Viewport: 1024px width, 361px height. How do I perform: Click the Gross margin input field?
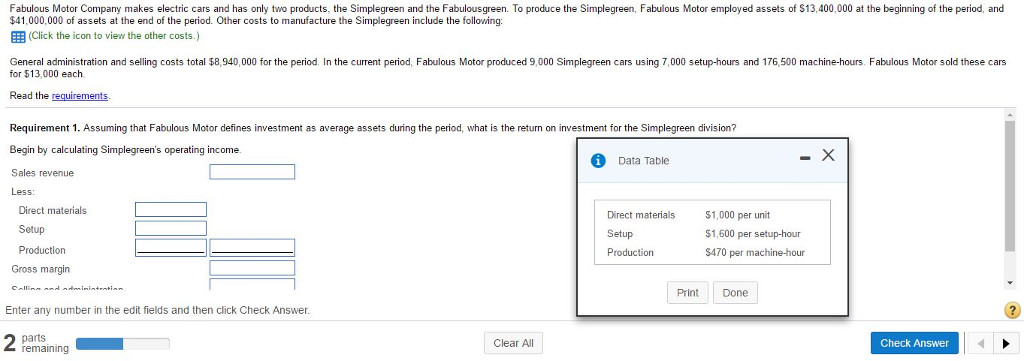[252, 268]
